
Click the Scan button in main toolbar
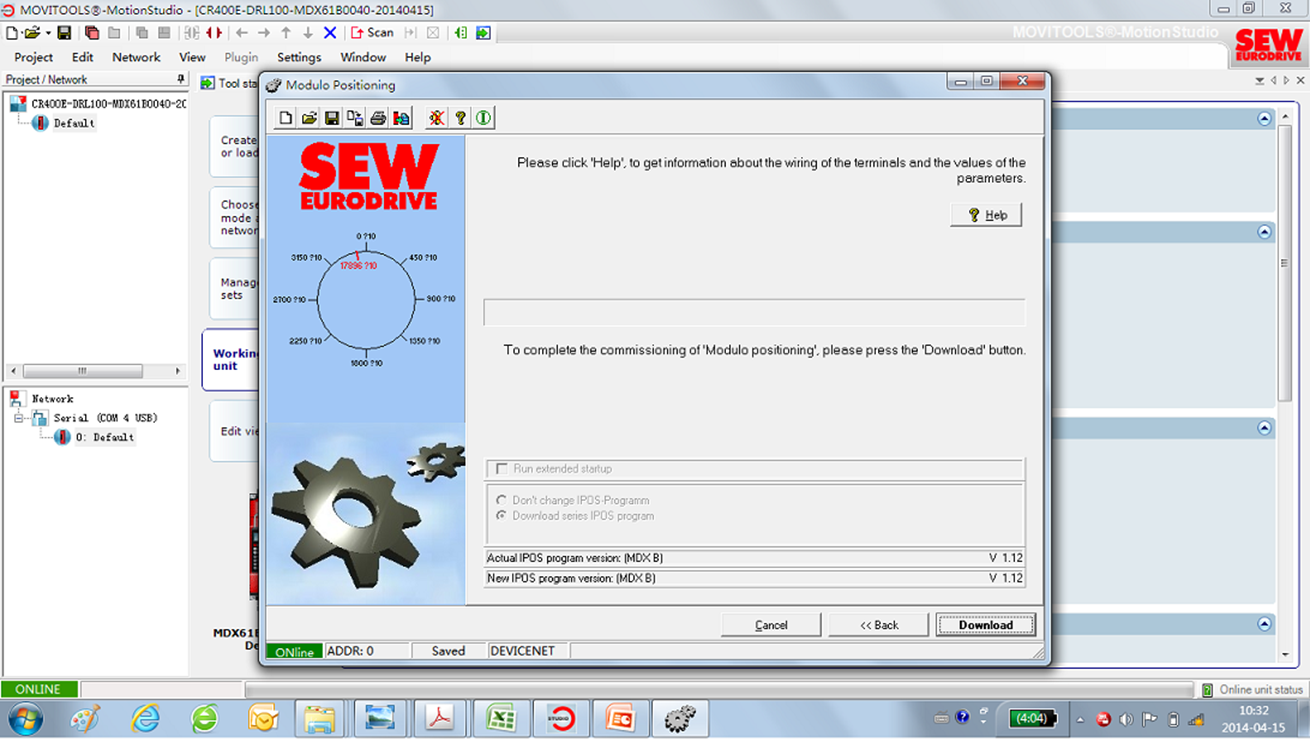(x=372, y=32)
